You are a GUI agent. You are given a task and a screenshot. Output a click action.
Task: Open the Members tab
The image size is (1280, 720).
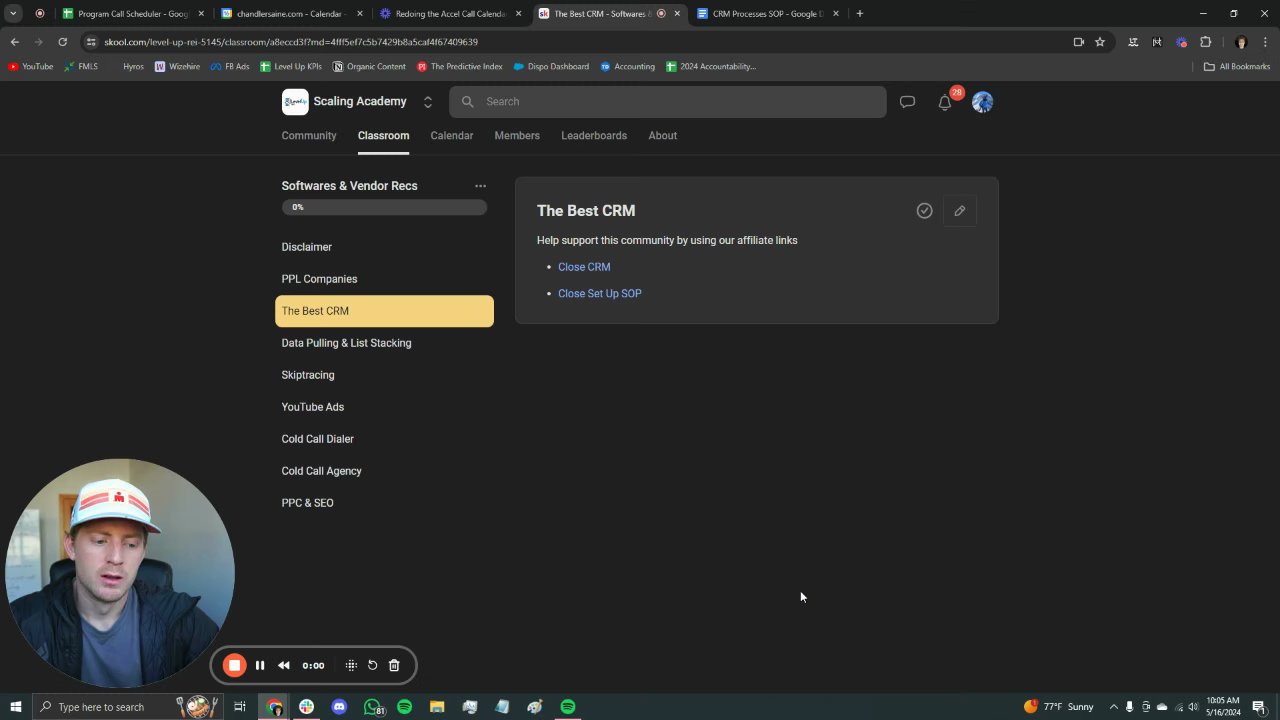click(x=517, y=135)
